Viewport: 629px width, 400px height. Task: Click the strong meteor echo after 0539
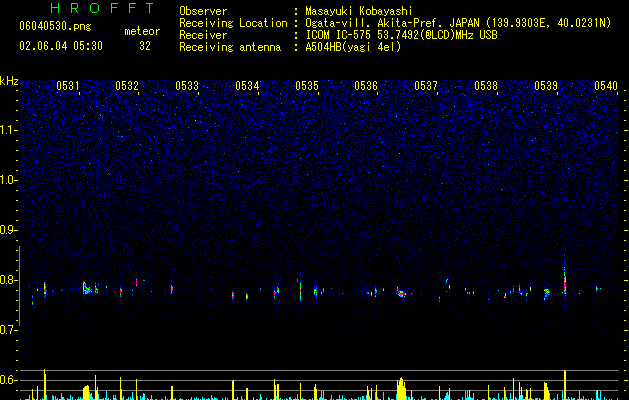(565, 281)
